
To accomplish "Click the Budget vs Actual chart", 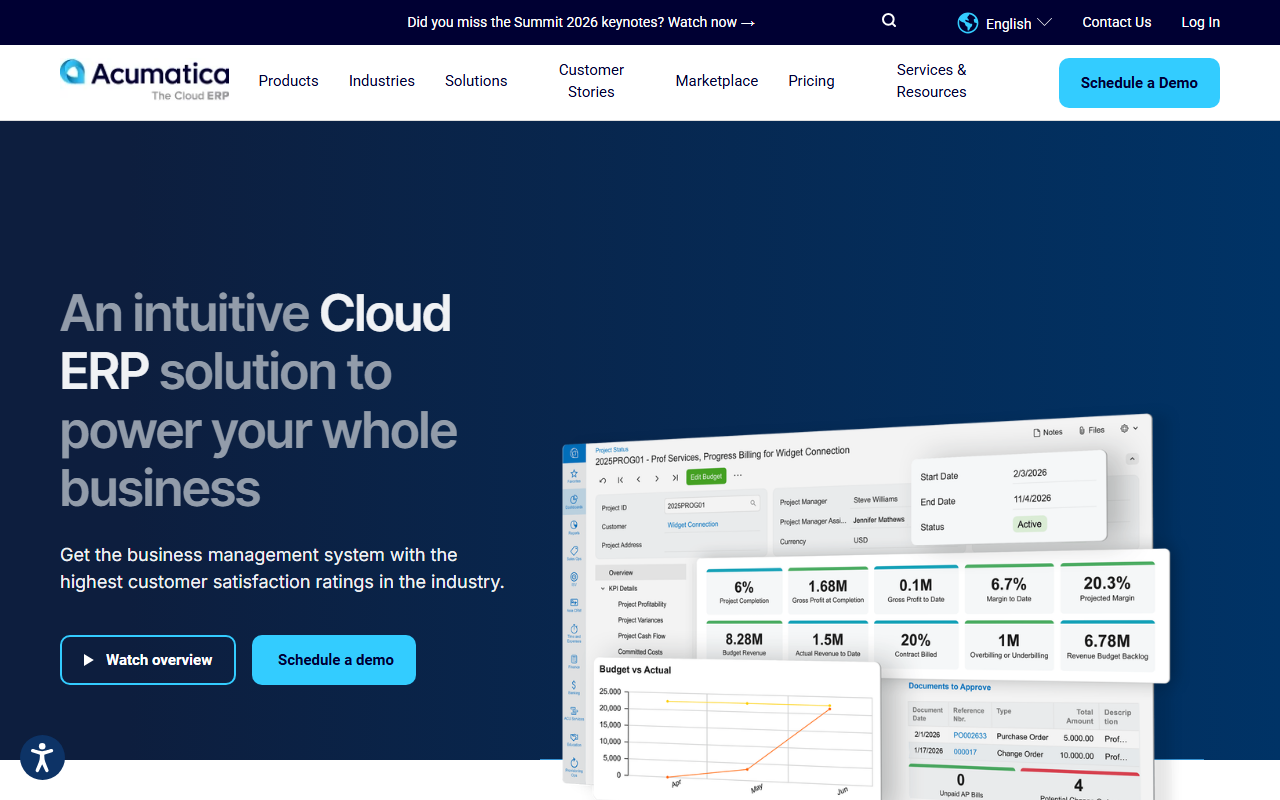I will (x=735, y=730).
